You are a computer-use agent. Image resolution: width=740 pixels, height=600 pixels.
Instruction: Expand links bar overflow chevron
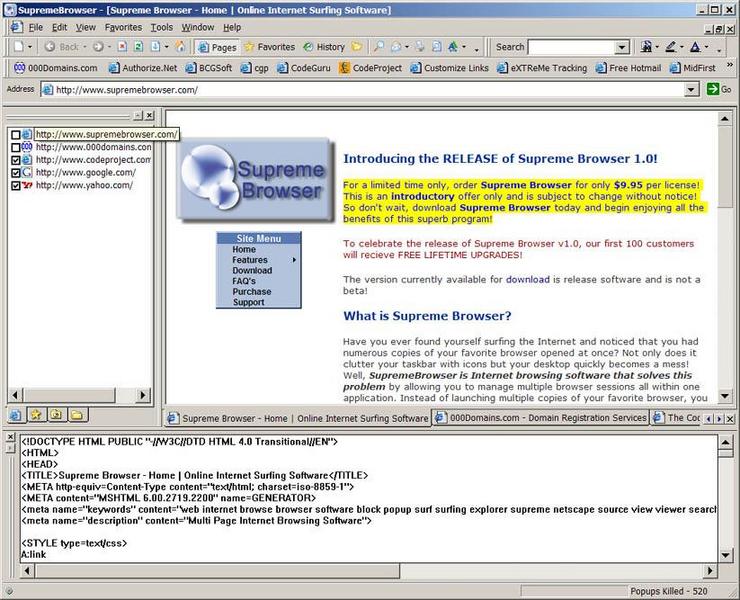pos(730,65)
